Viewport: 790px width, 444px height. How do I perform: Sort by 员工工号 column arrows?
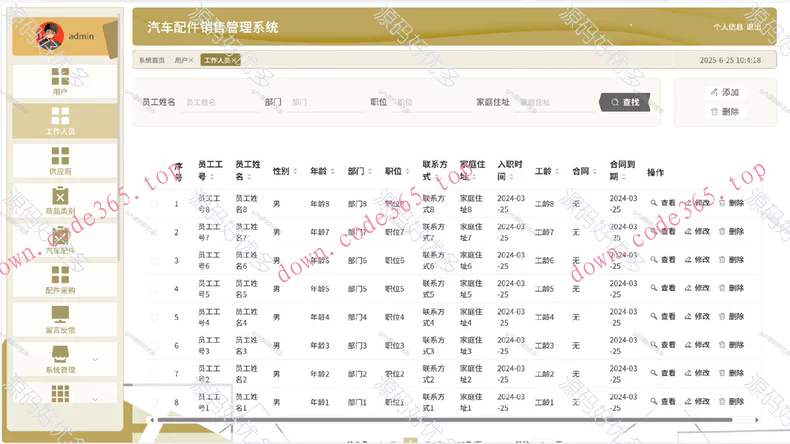click(212, 177)
